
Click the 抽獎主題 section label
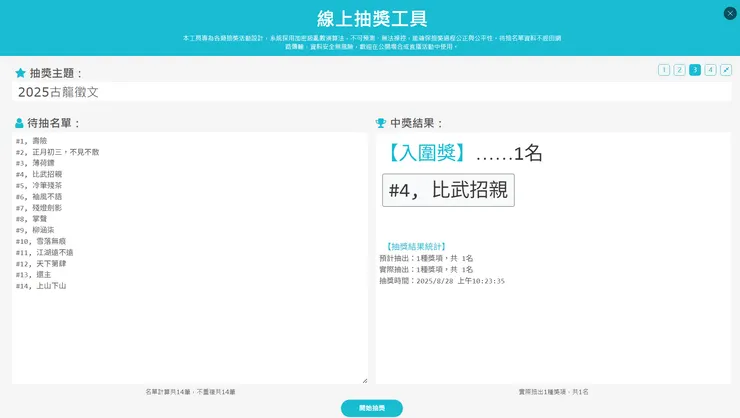pos(56,73)
